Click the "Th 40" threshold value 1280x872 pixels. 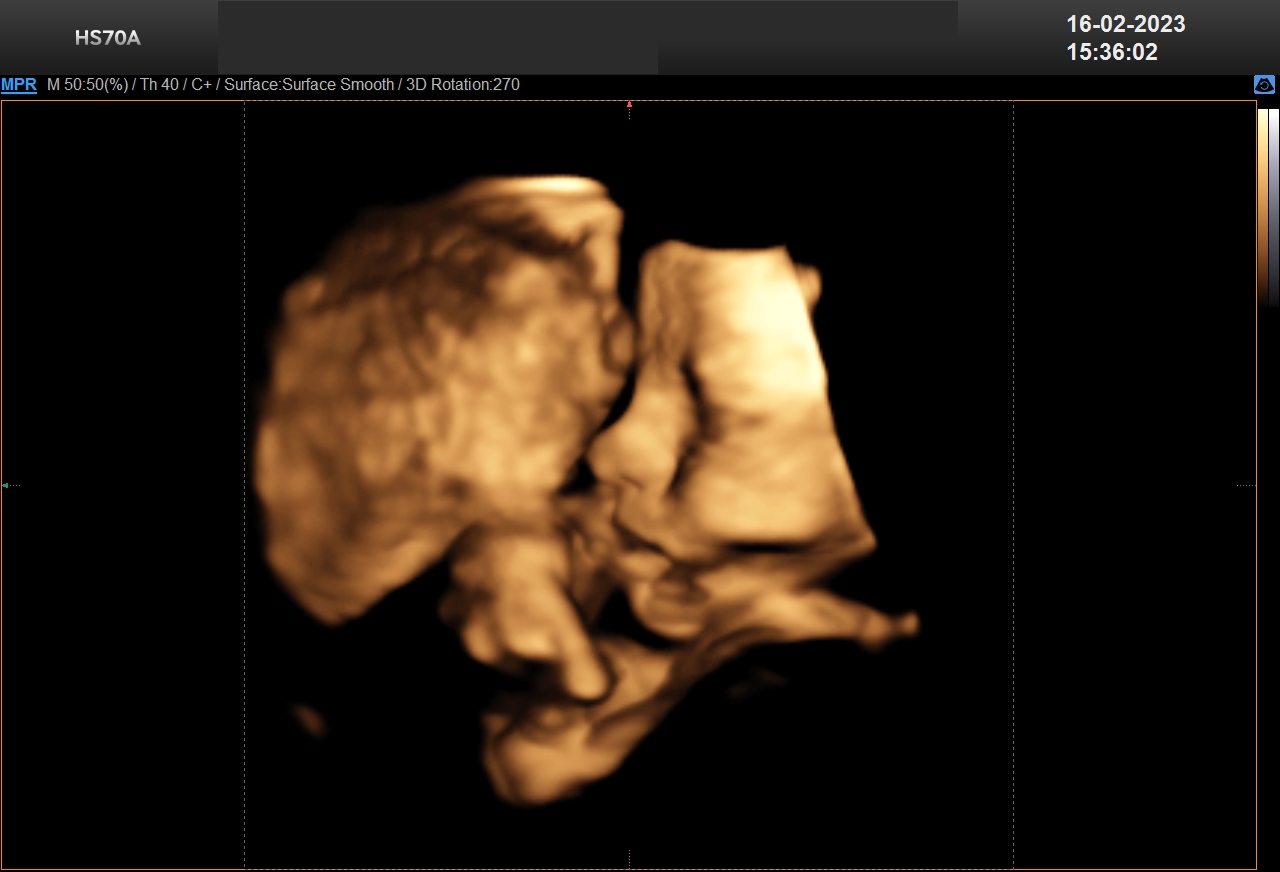click(x=159, y=85)
